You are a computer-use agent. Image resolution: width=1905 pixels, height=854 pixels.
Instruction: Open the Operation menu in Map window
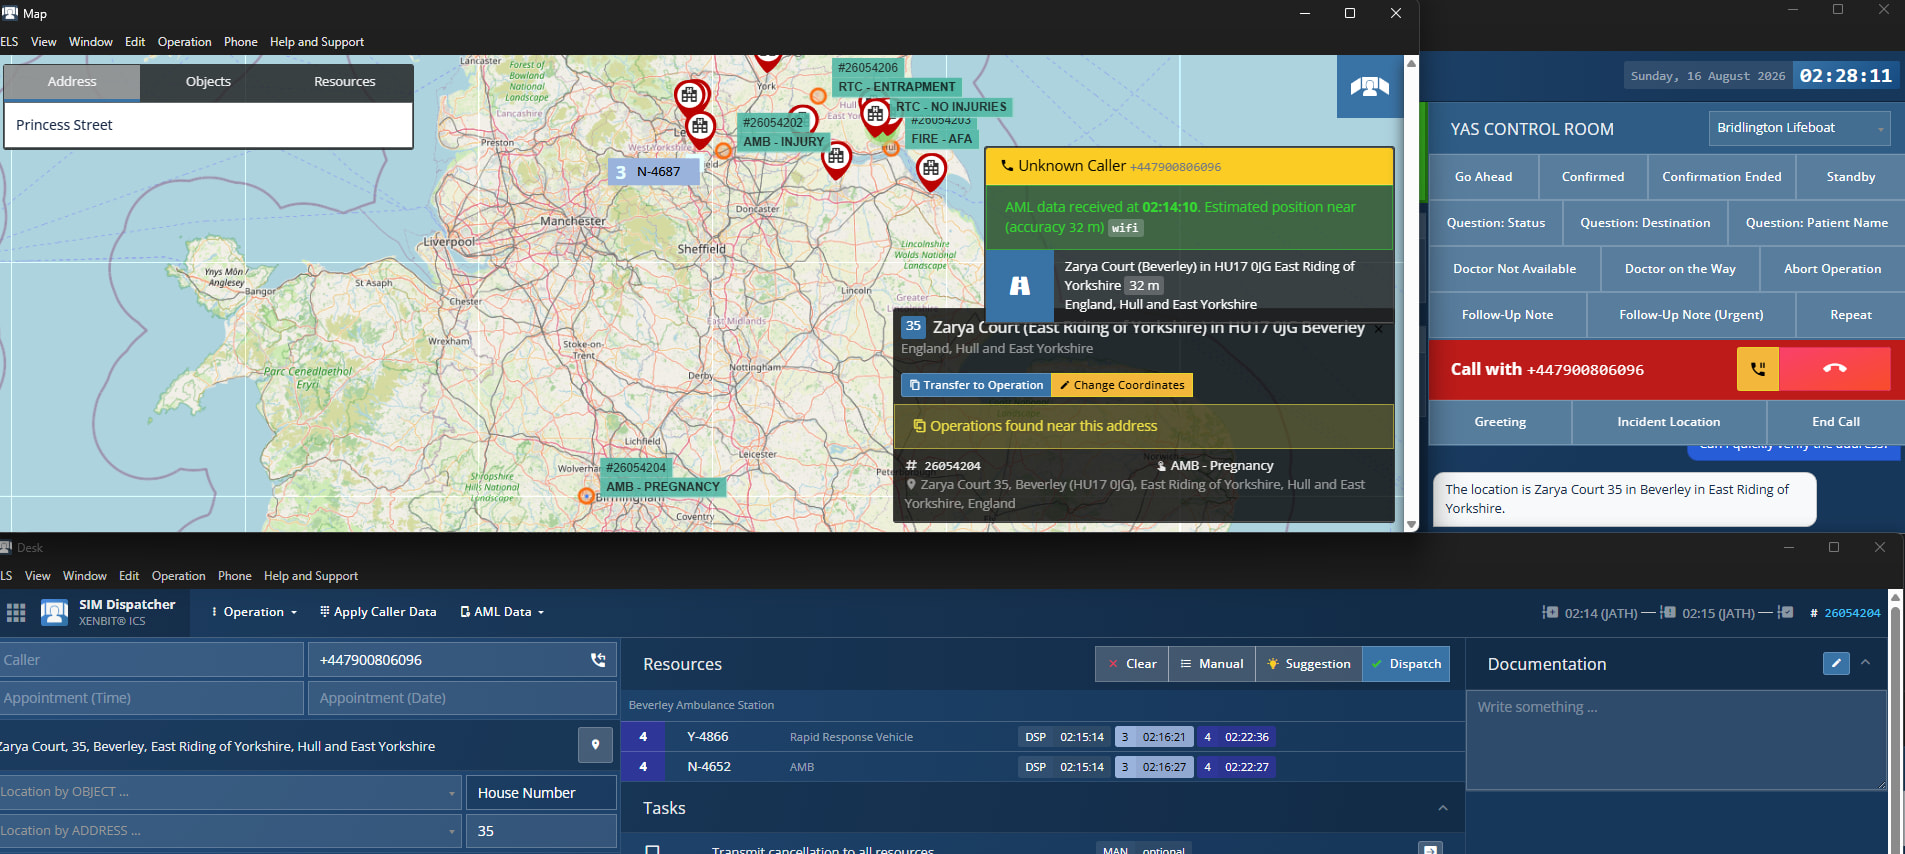pos(184,42)
